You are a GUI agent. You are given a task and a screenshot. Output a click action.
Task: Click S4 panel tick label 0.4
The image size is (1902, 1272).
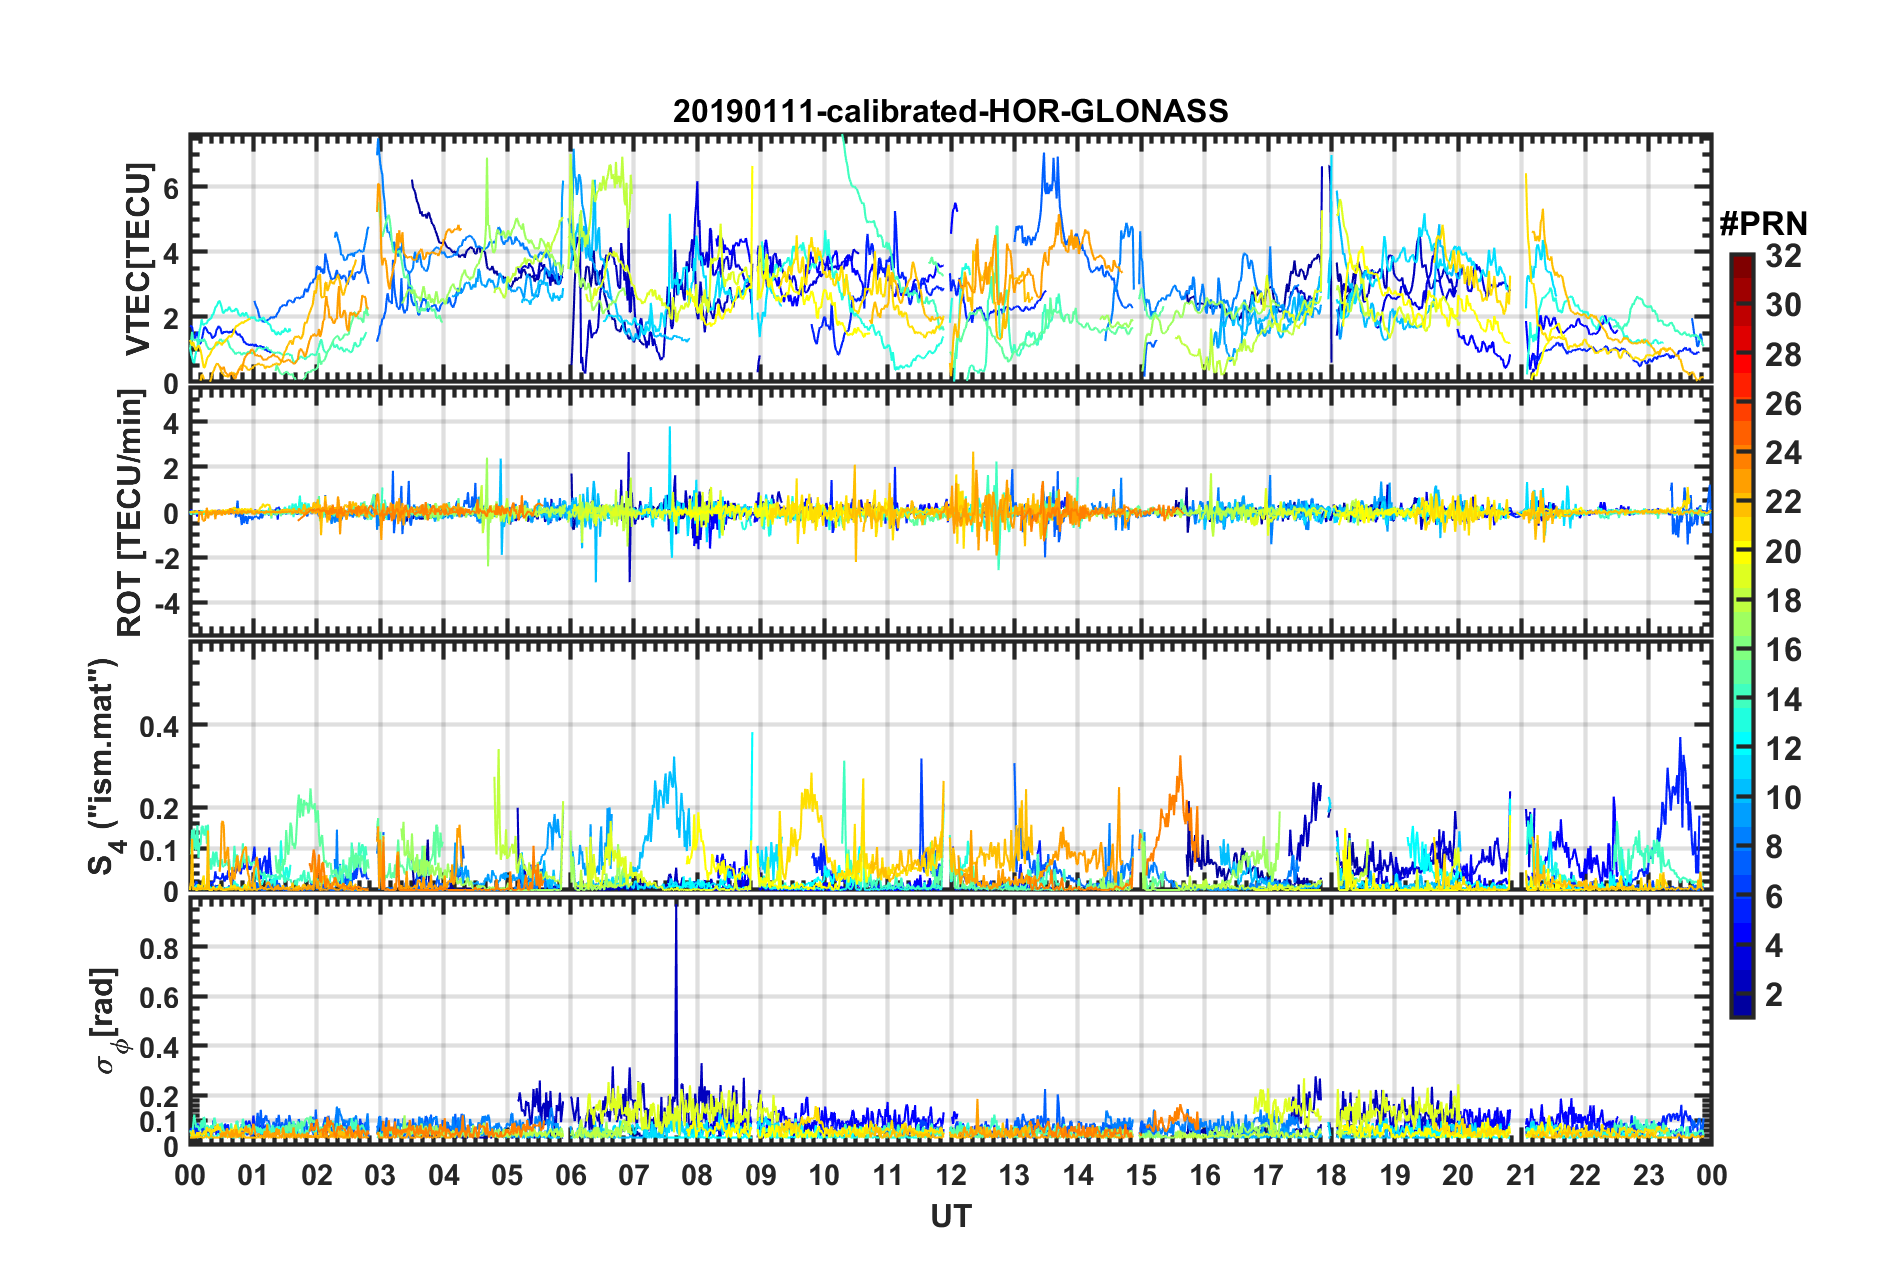[x=159, y=726]
